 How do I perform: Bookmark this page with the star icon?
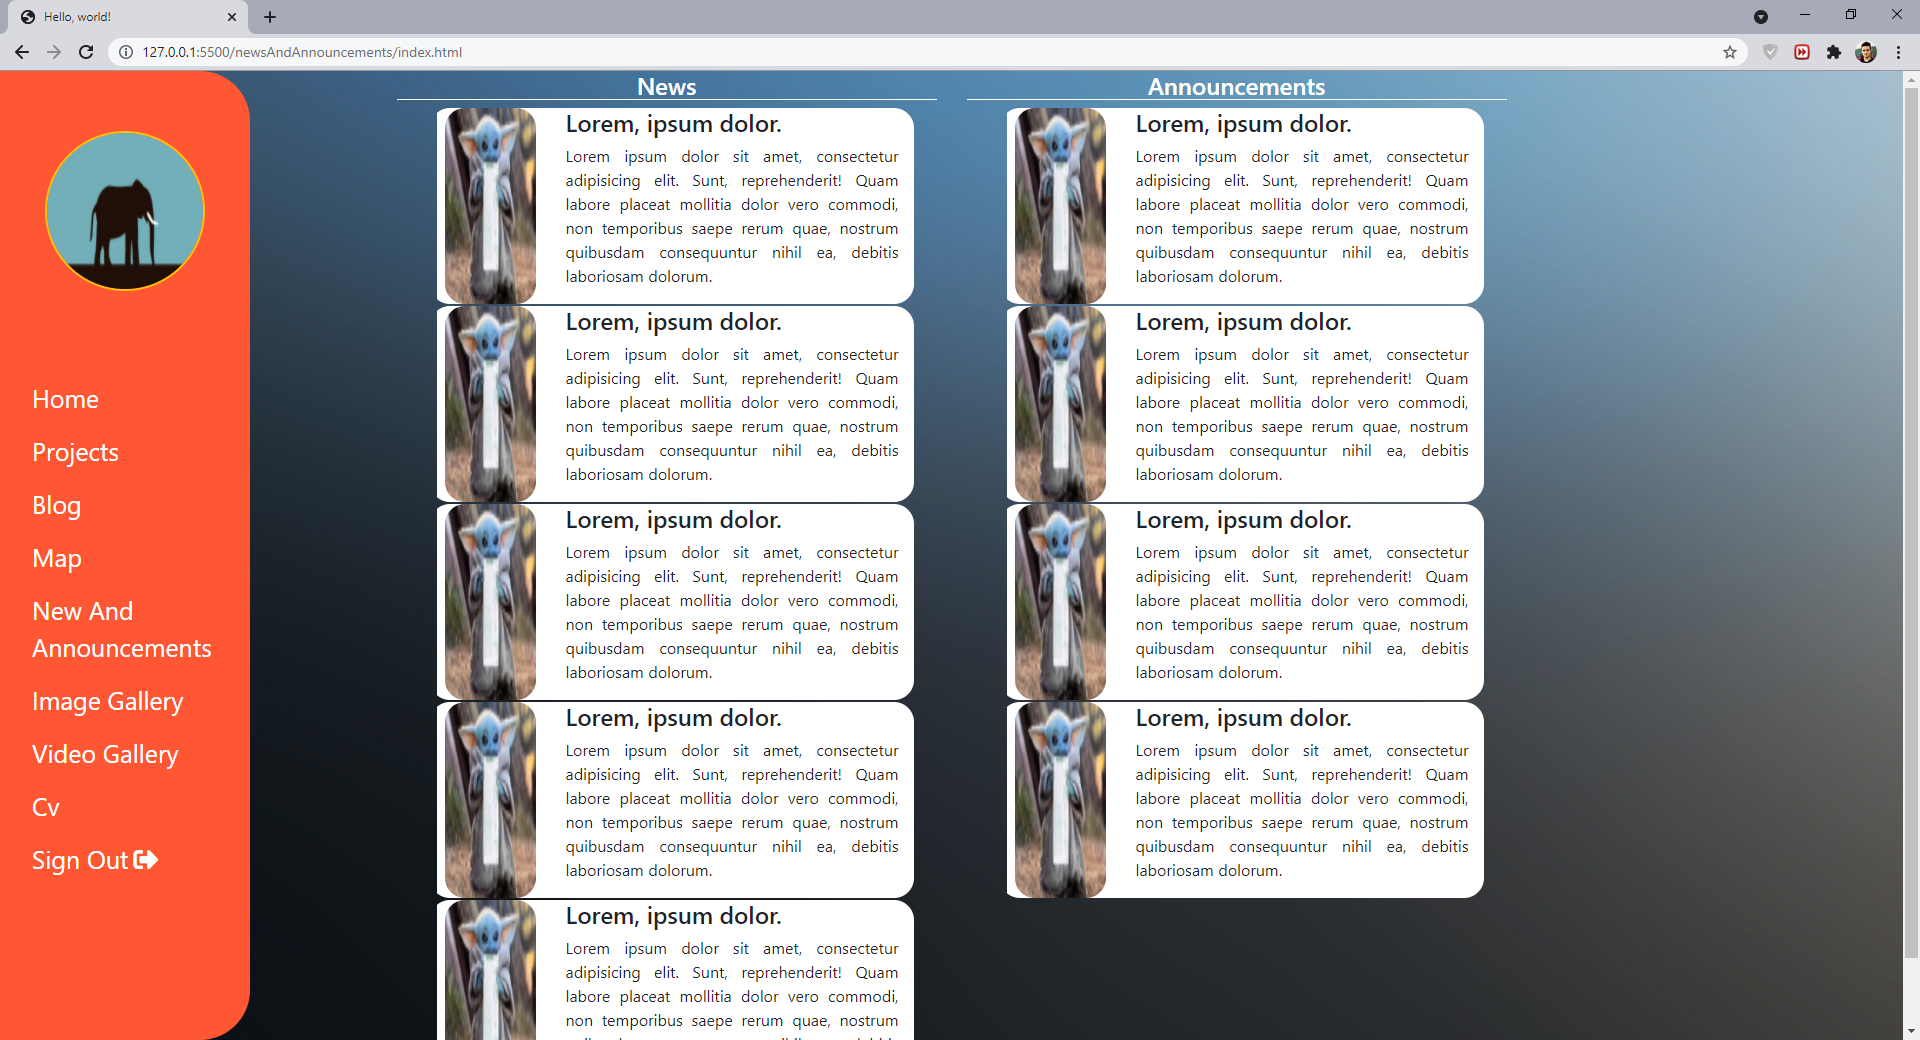1730,52
